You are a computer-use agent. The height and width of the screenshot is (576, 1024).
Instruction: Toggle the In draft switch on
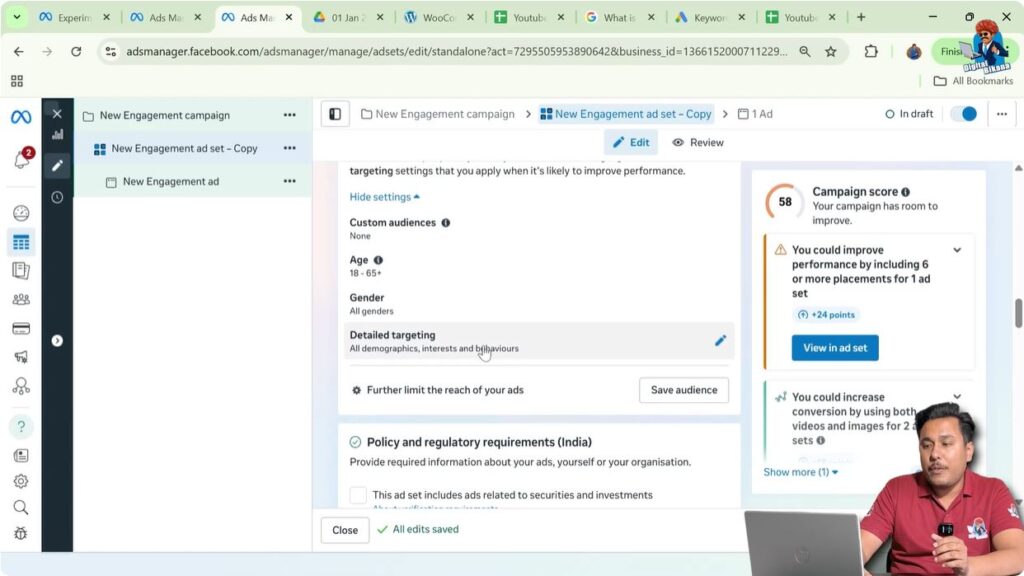(963, 114)
